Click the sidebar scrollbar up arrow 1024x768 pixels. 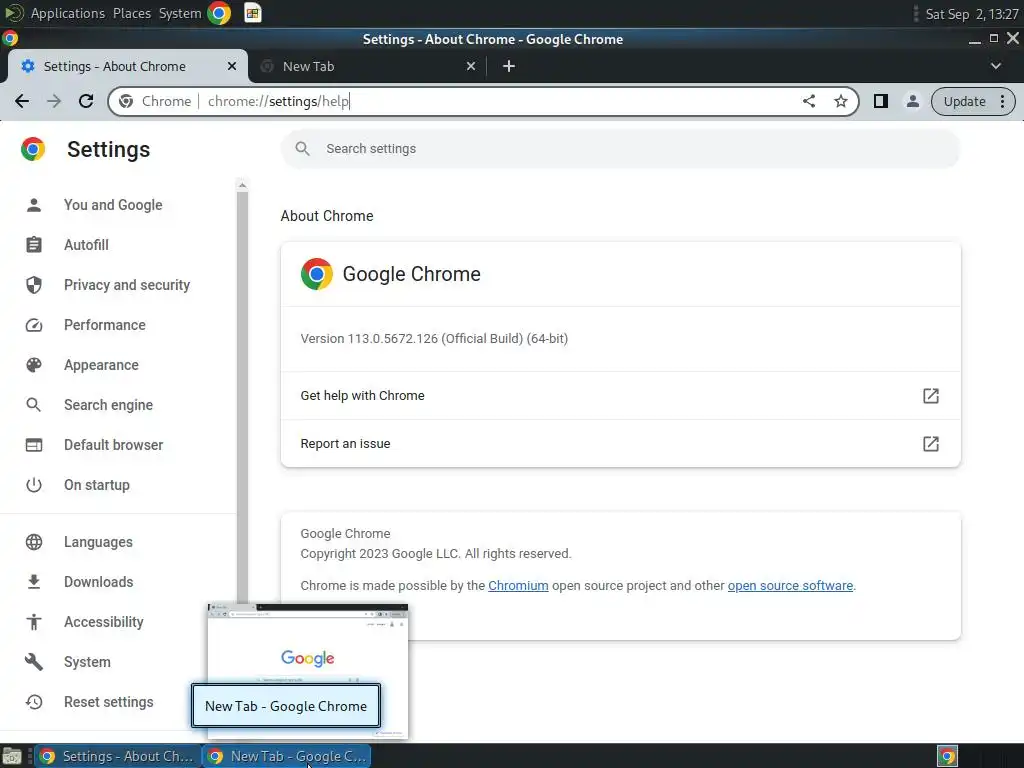tap(242, 185)
